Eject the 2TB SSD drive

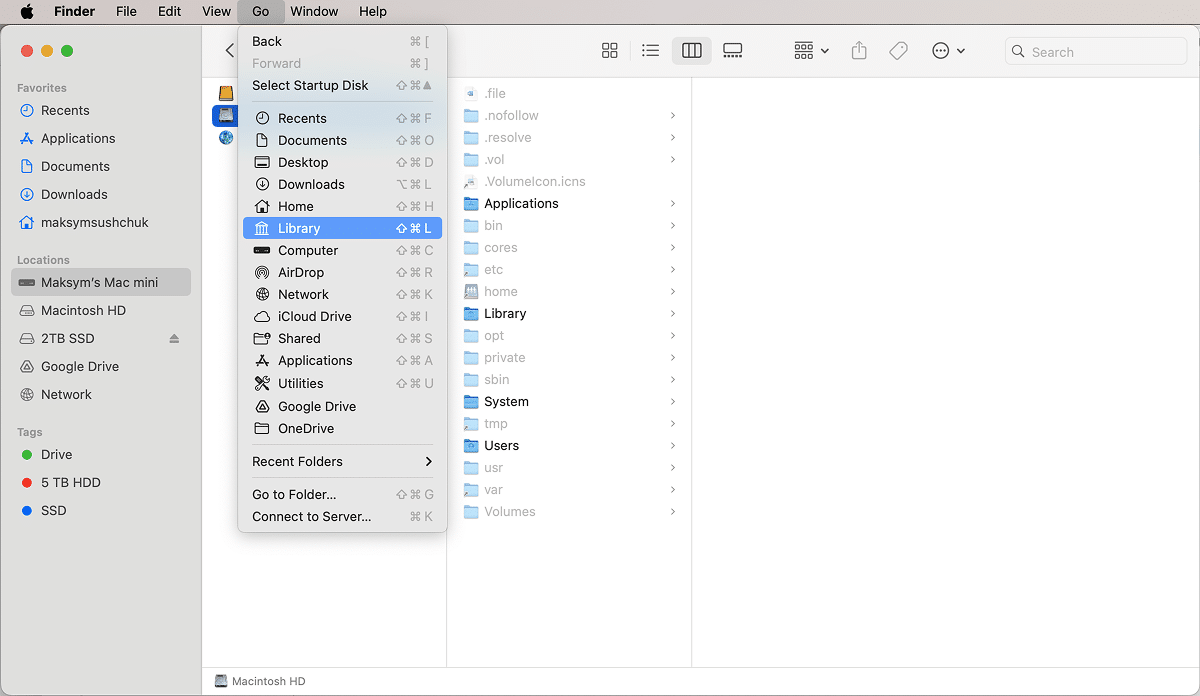pos(174,339)
